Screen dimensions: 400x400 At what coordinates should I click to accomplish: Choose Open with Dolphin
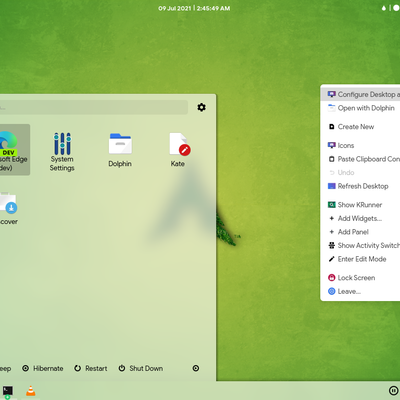tap(360, 108)
